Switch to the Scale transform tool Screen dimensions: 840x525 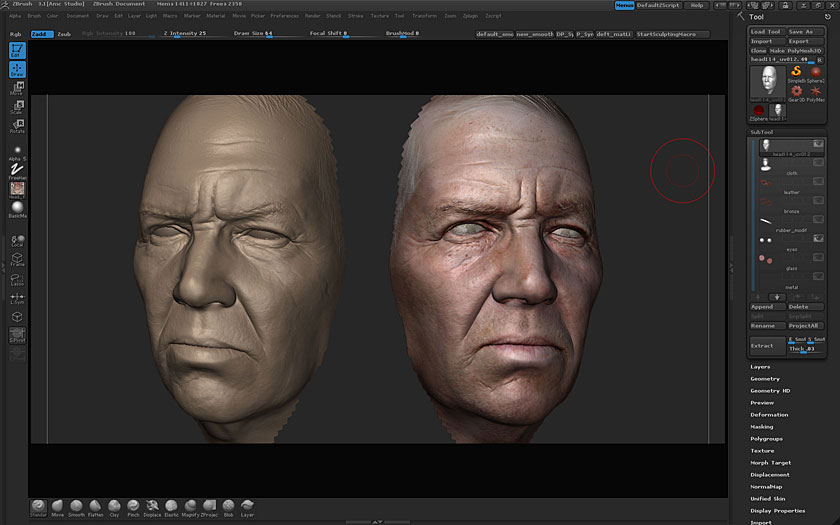pos(17,107)
